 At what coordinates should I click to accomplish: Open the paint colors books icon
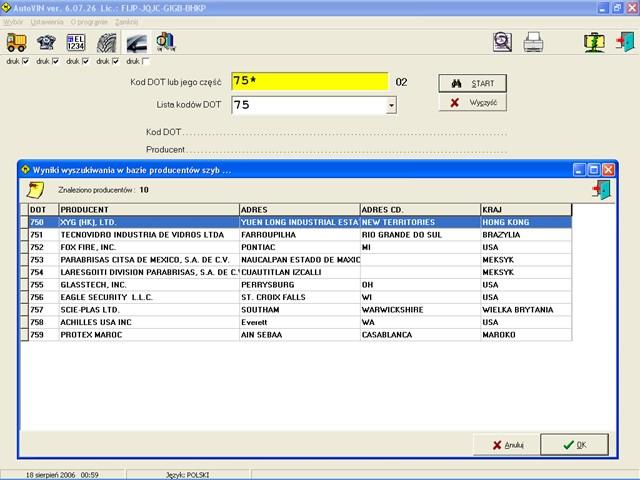(x=166, y=42)
